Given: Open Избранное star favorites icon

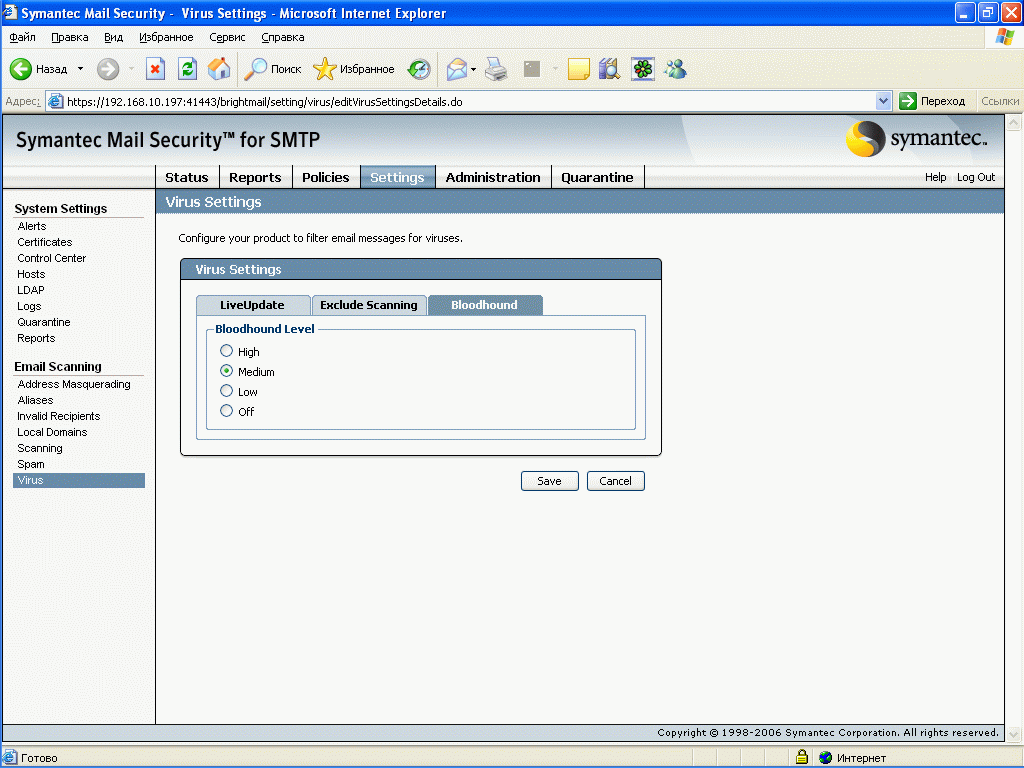Looking at the screenshot, I should pos(324,69).
